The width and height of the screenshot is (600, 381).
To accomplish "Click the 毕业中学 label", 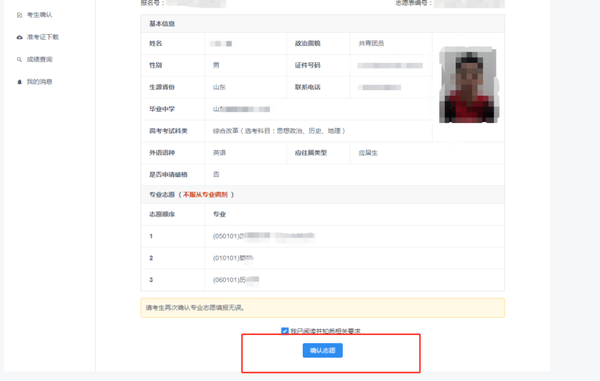I will click(x=162, y=109).
